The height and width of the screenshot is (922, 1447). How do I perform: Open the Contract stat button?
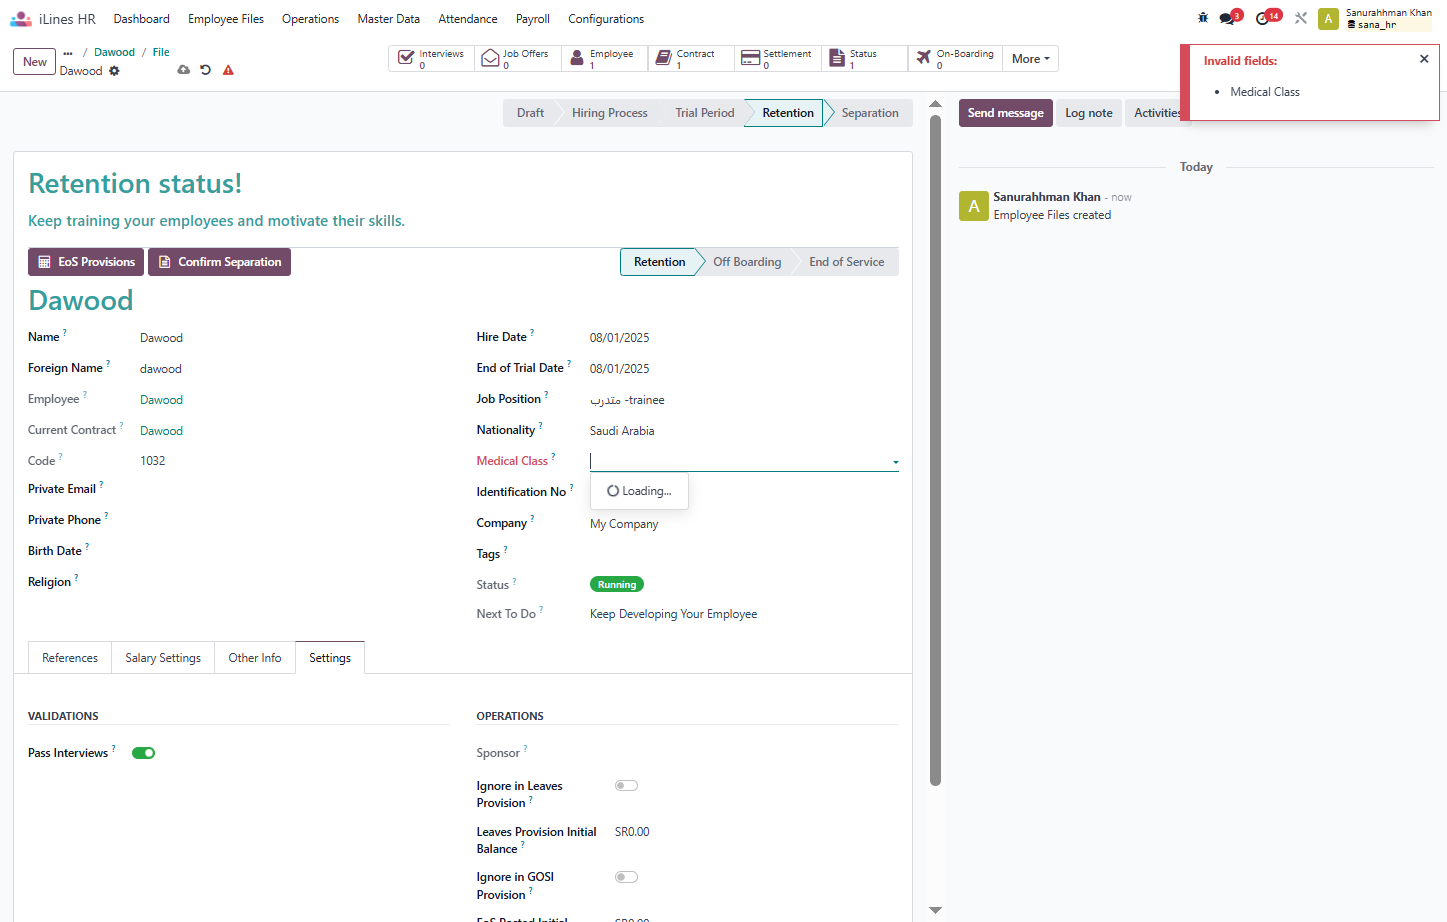[691, 58]
